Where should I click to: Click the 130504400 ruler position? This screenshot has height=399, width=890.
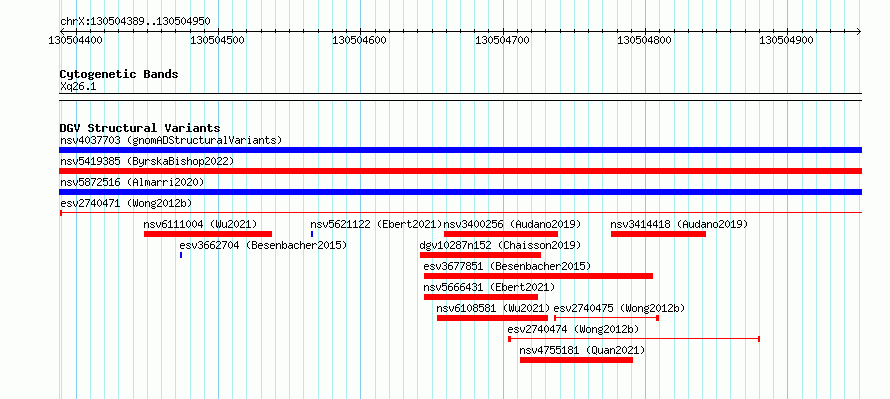coord(75,40)
